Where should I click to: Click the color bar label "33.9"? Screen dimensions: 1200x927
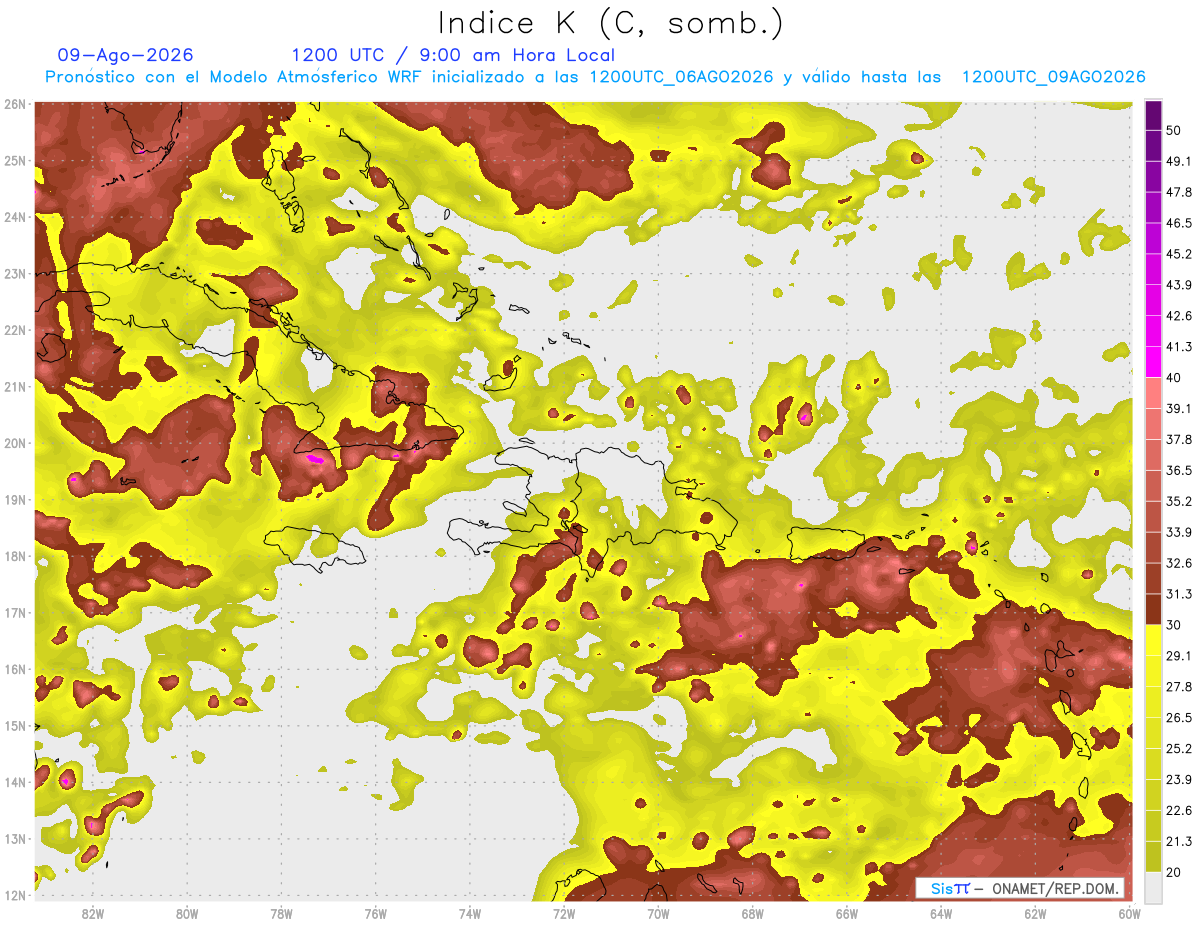1178,532
